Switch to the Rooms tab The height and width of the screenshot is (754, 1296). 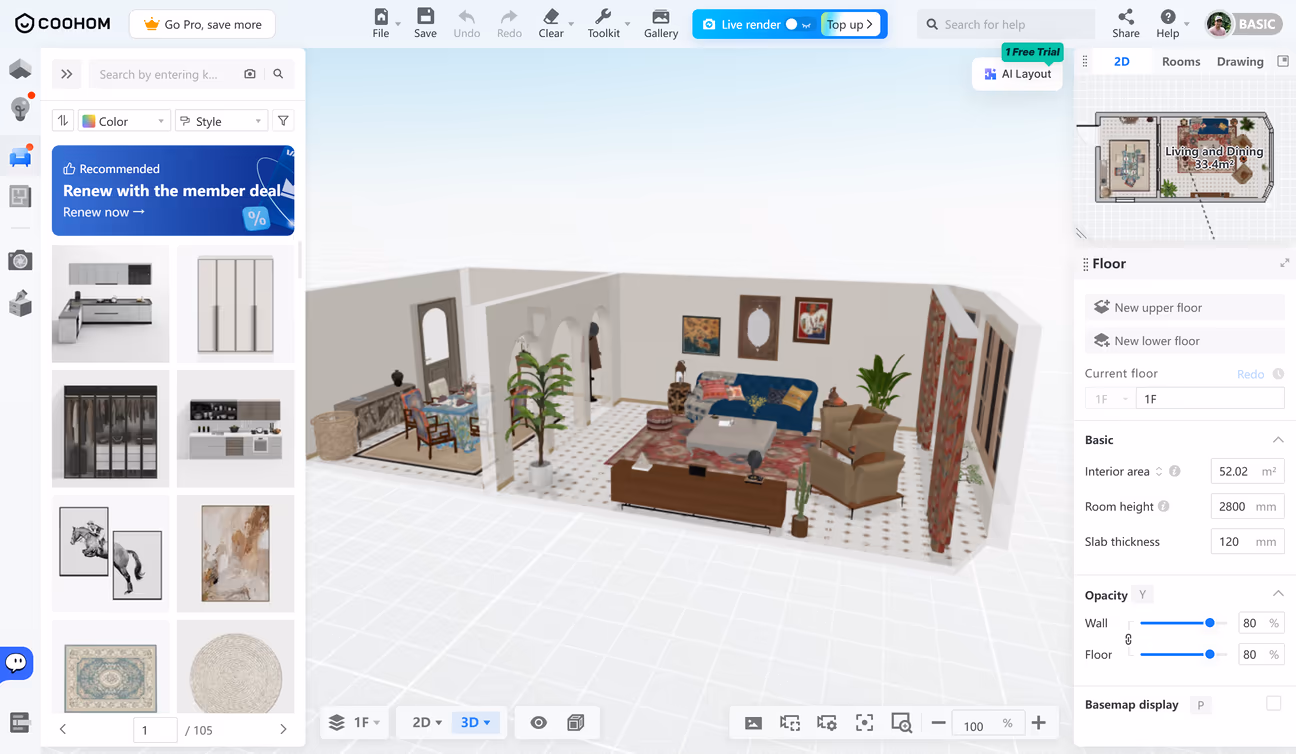[x=1181, y=61]
